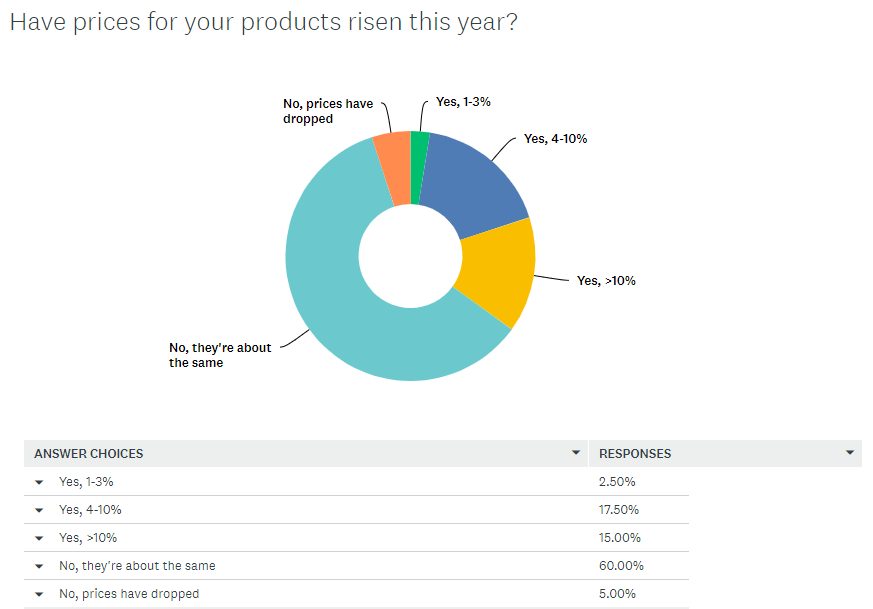Click the RESPONSES column header
Image resolution: width=873 pixels, height=609 pixels.
635,454
